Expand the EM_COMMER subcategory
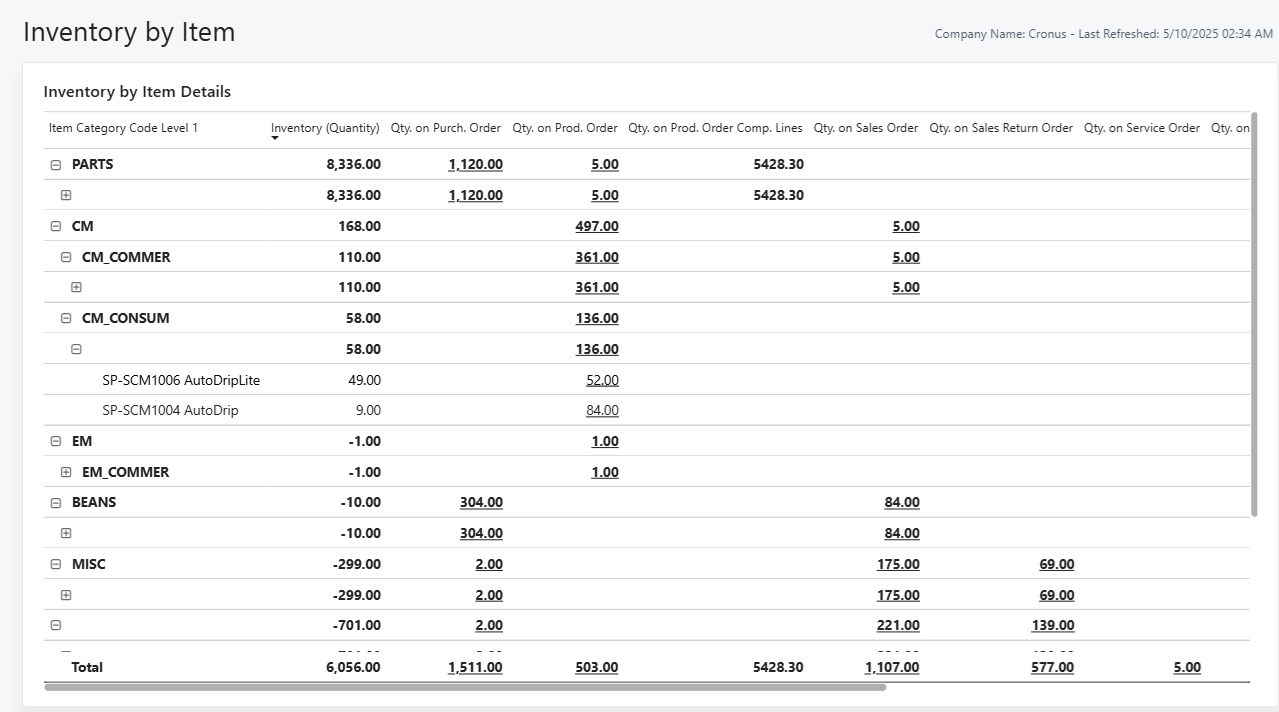The height and width of the screenshot is (712, 1279). click(x=66, y=472)
